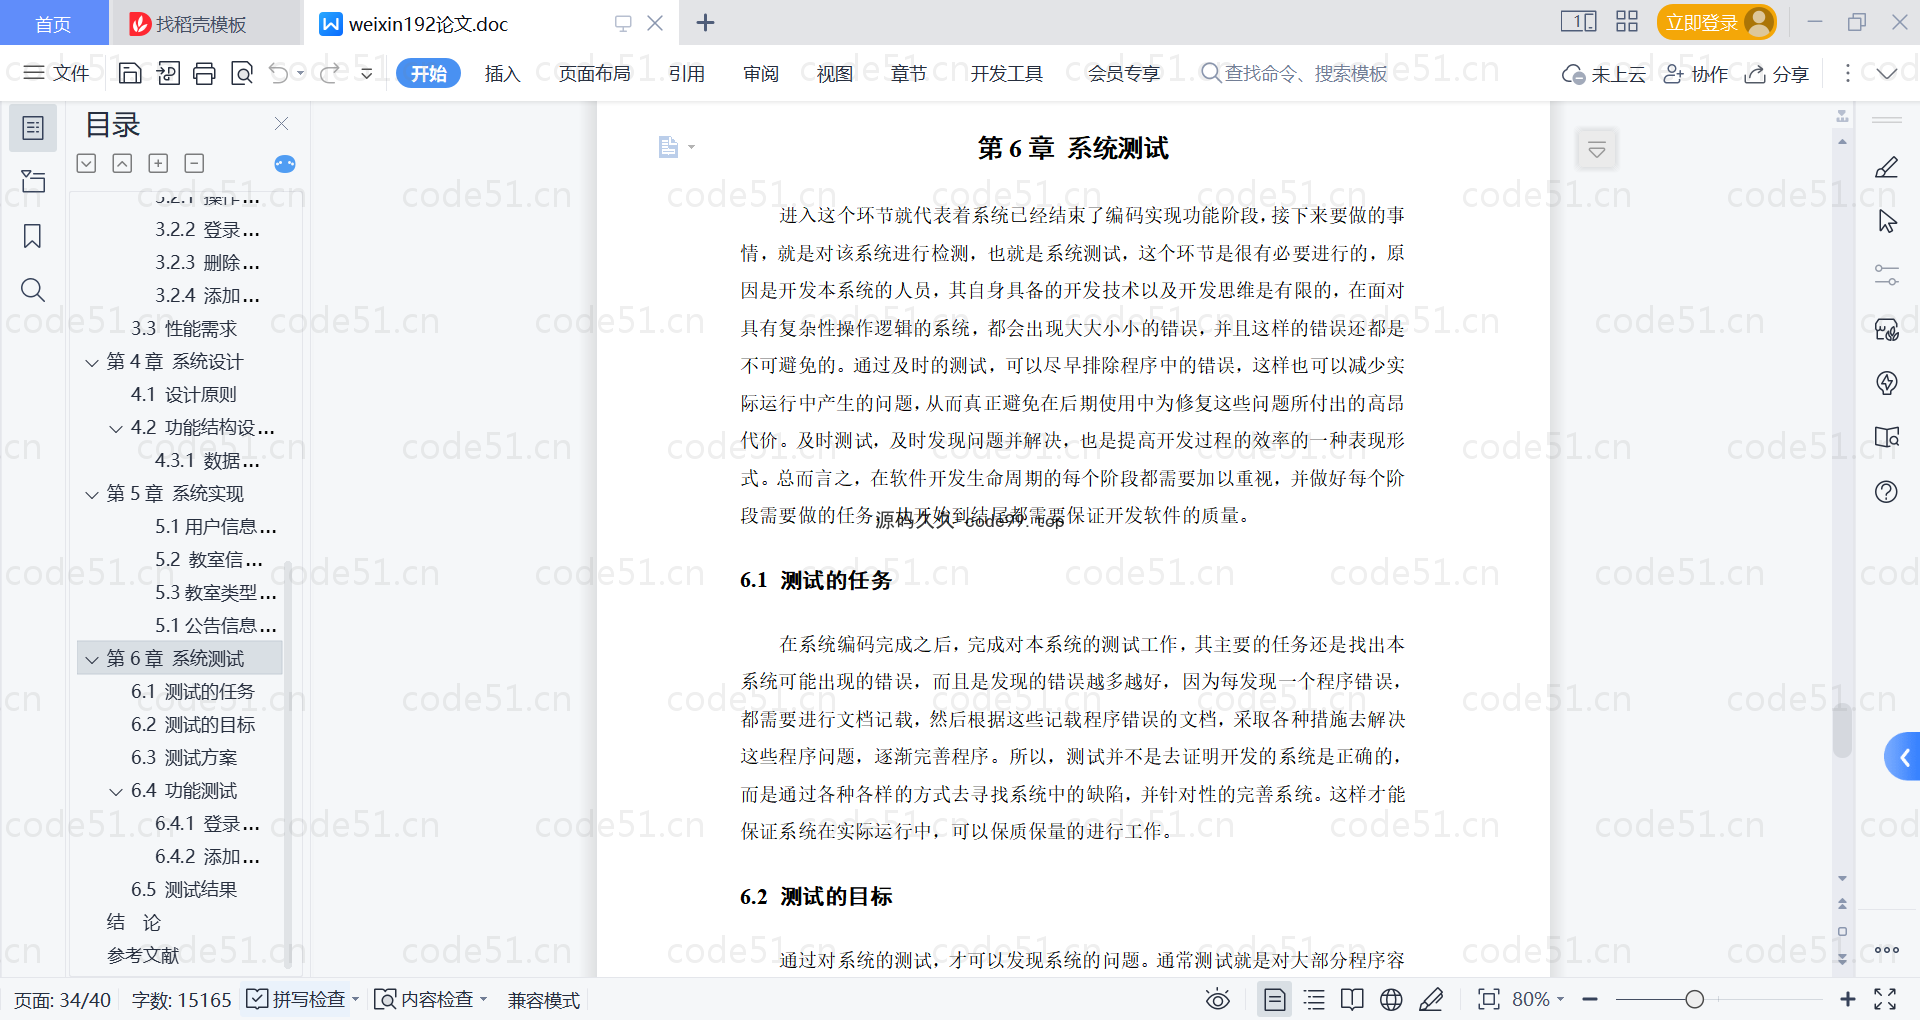
Task: Toggle eye protection mode icon in status bar
Action: (x=1217, y=999)
